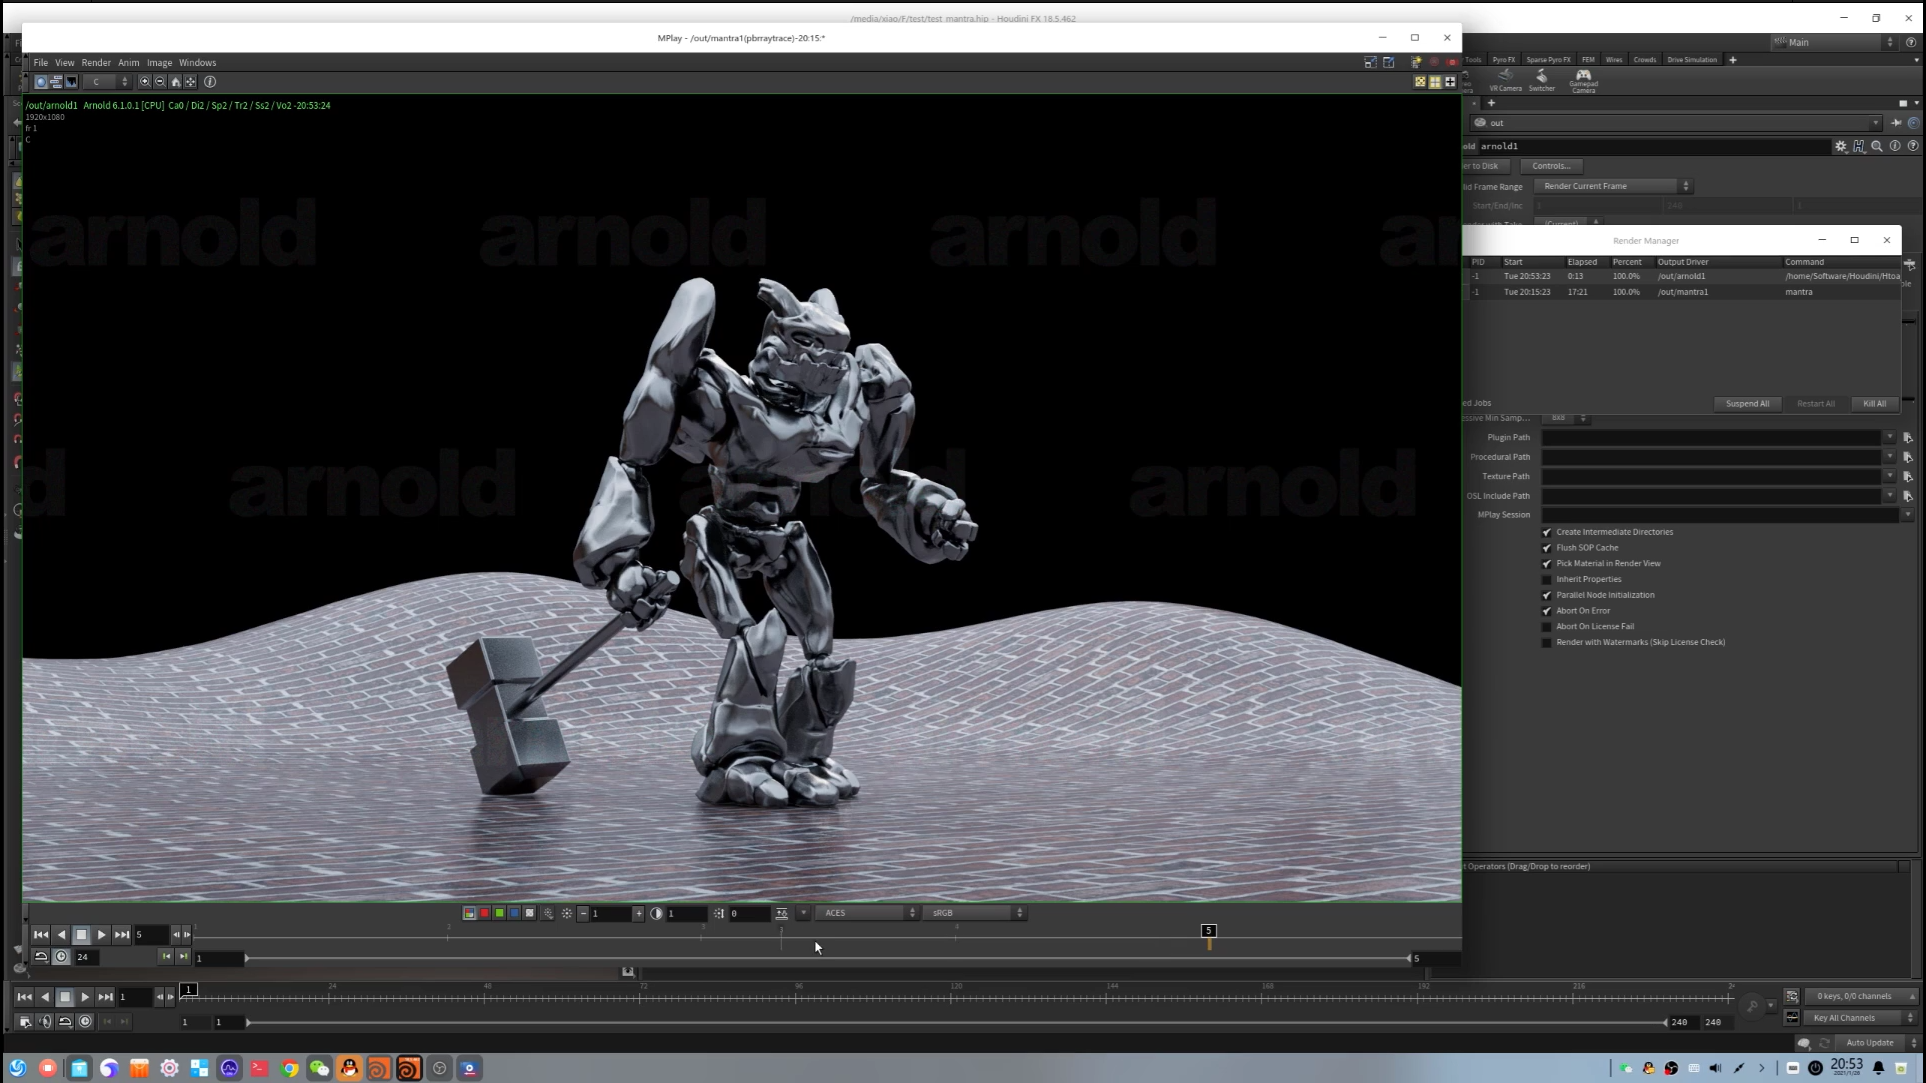Uncheck Flush SOP Cache

click(1546, 548)
